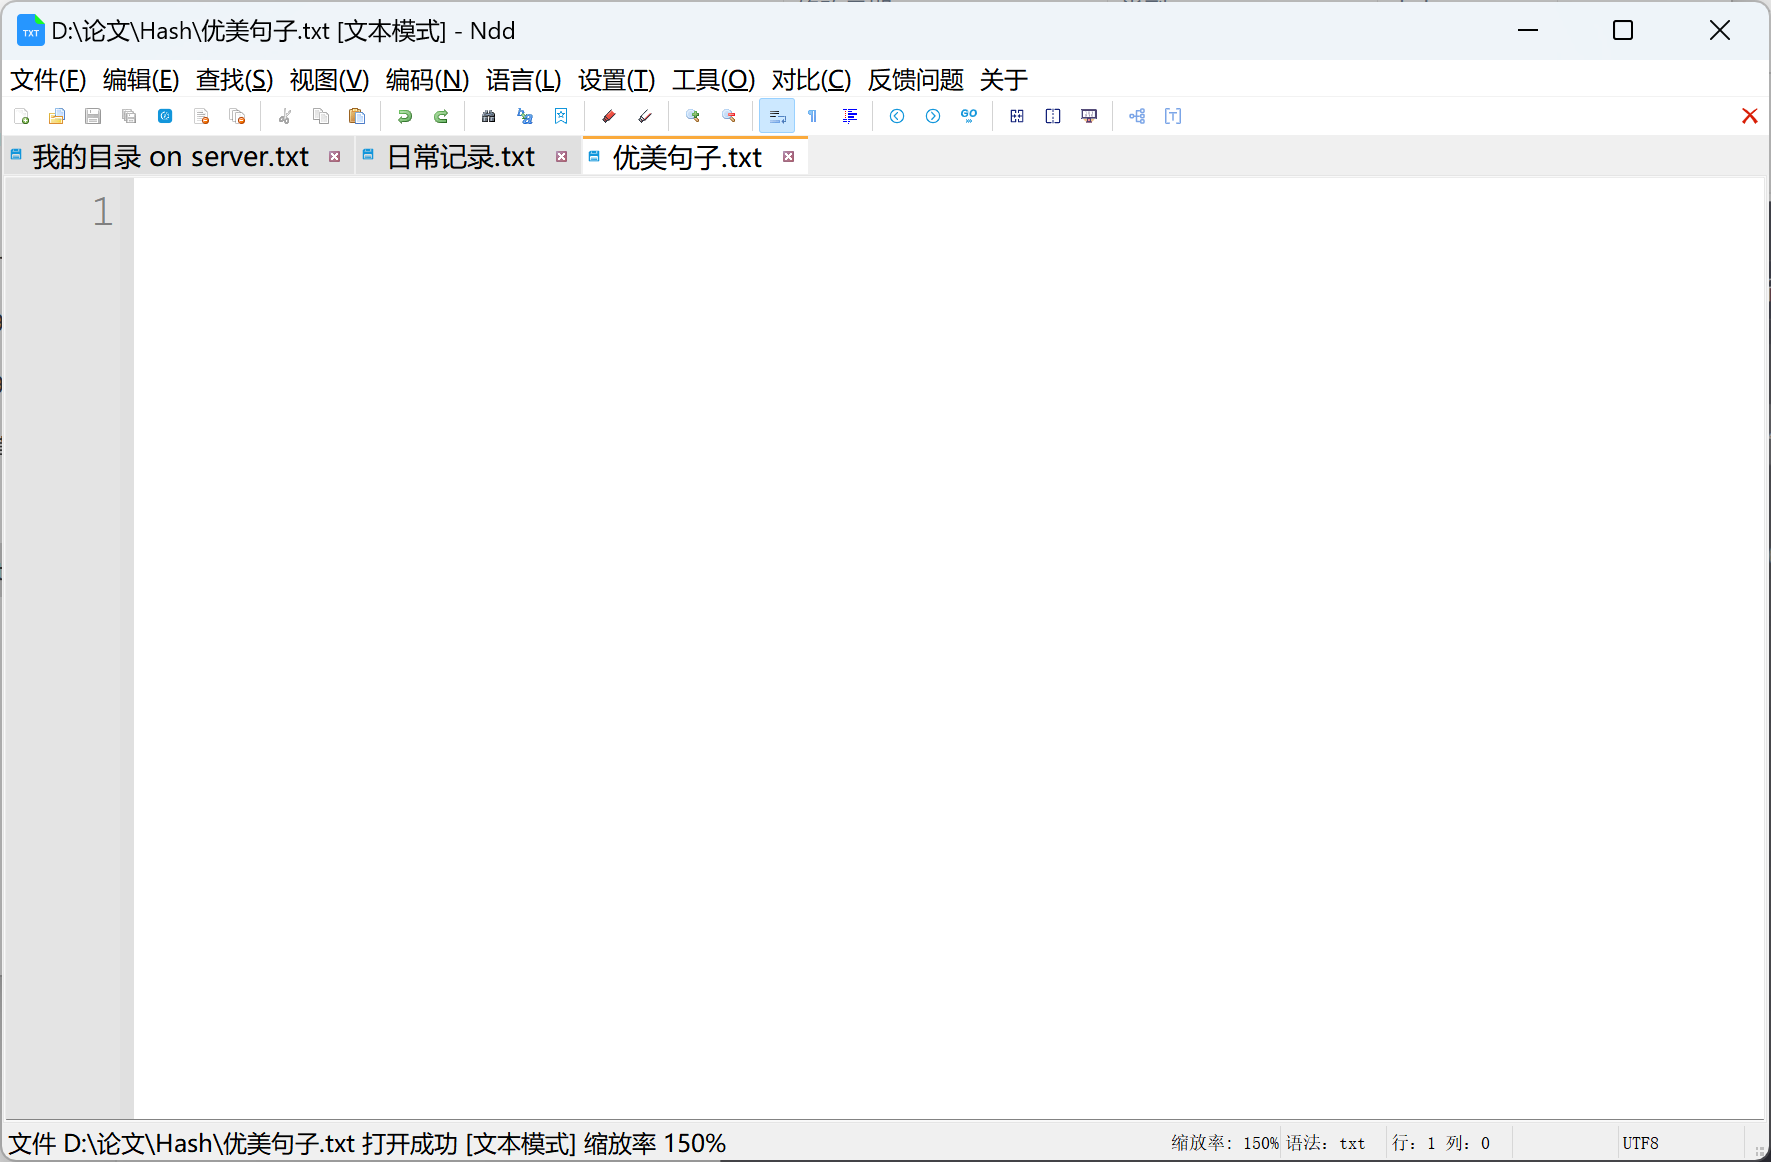Screen dimensions: 1771x1162
Task: Toggle word wrap off
Action: click(777, 116)
